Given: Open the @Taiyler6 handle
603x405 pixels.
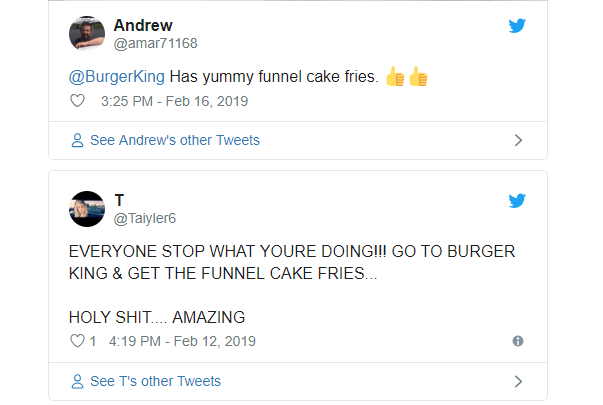Looking at the screenshot, I should pos(150,219).
